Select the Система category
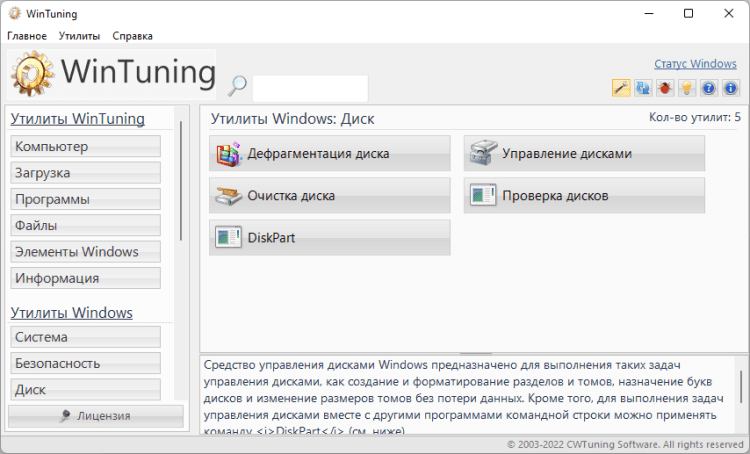 86,337
